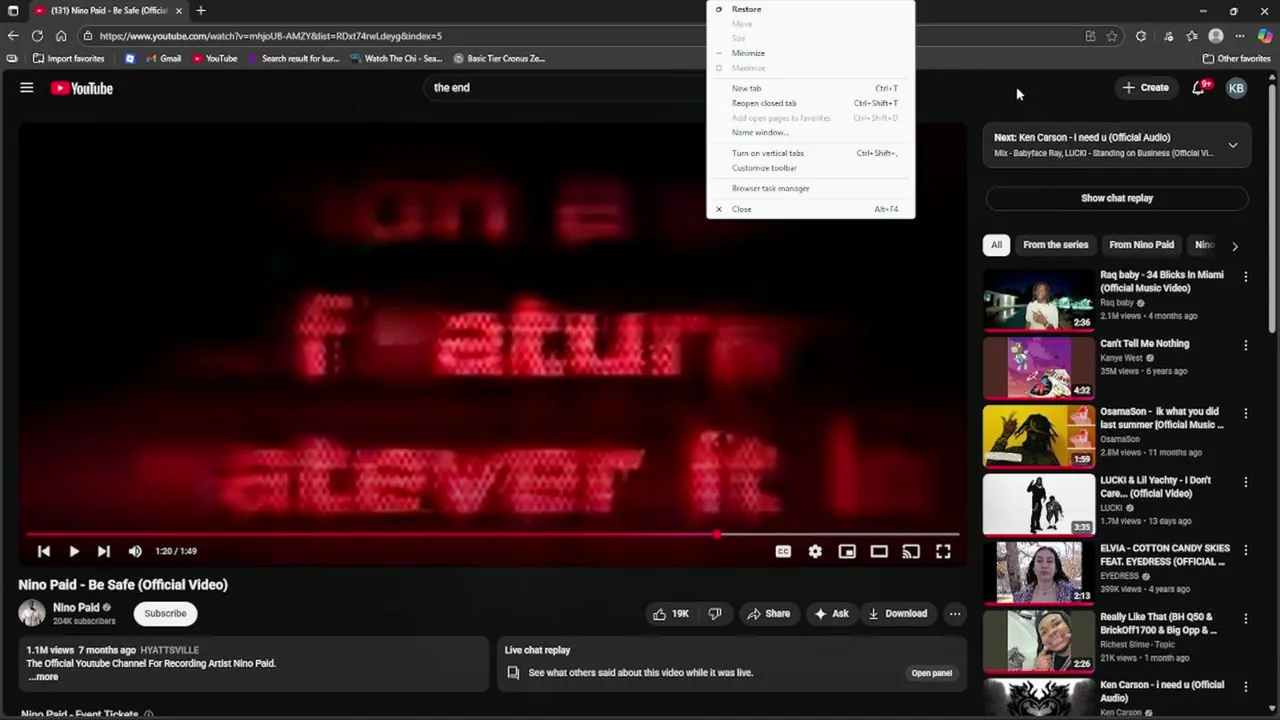Resume the paused video with play button
The image size is (1280, 720).
73,551
